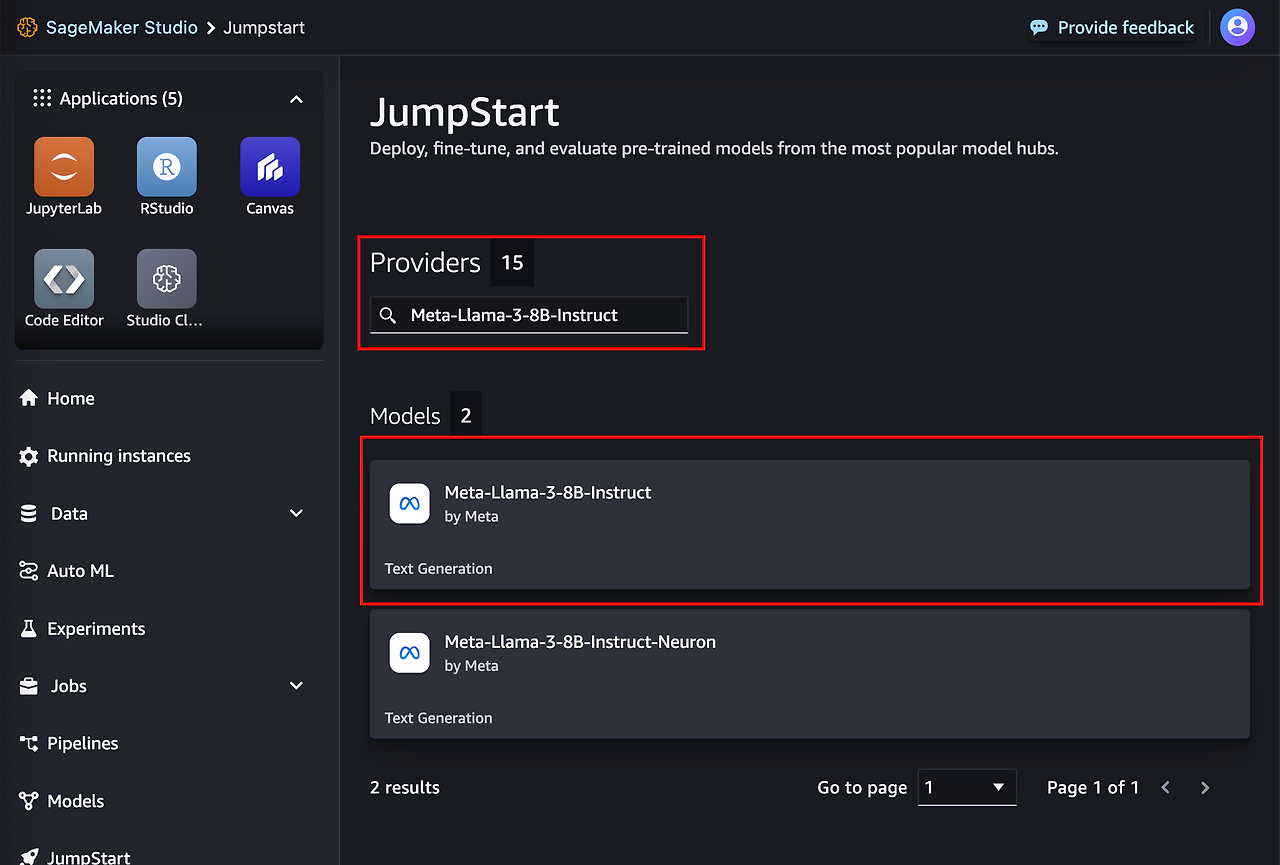This screenshot has height=865, width=1280.
Task: Click the models count 2
Action: [466, 415]
